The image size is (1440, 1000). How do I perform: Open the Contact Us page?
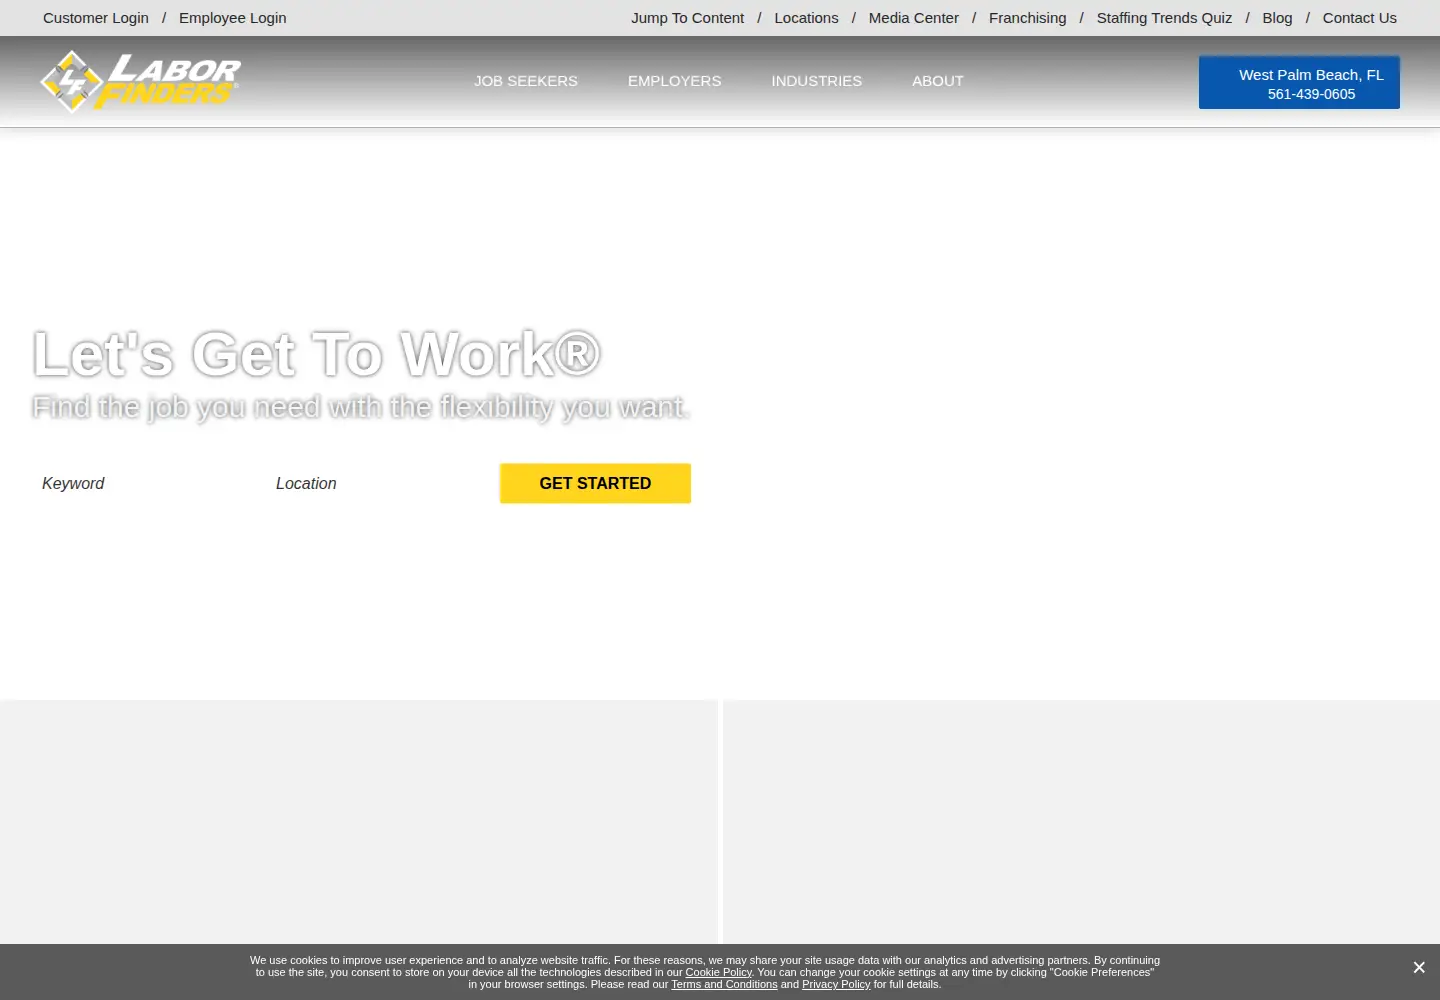pyautogui.click(x=1359, y=18)
